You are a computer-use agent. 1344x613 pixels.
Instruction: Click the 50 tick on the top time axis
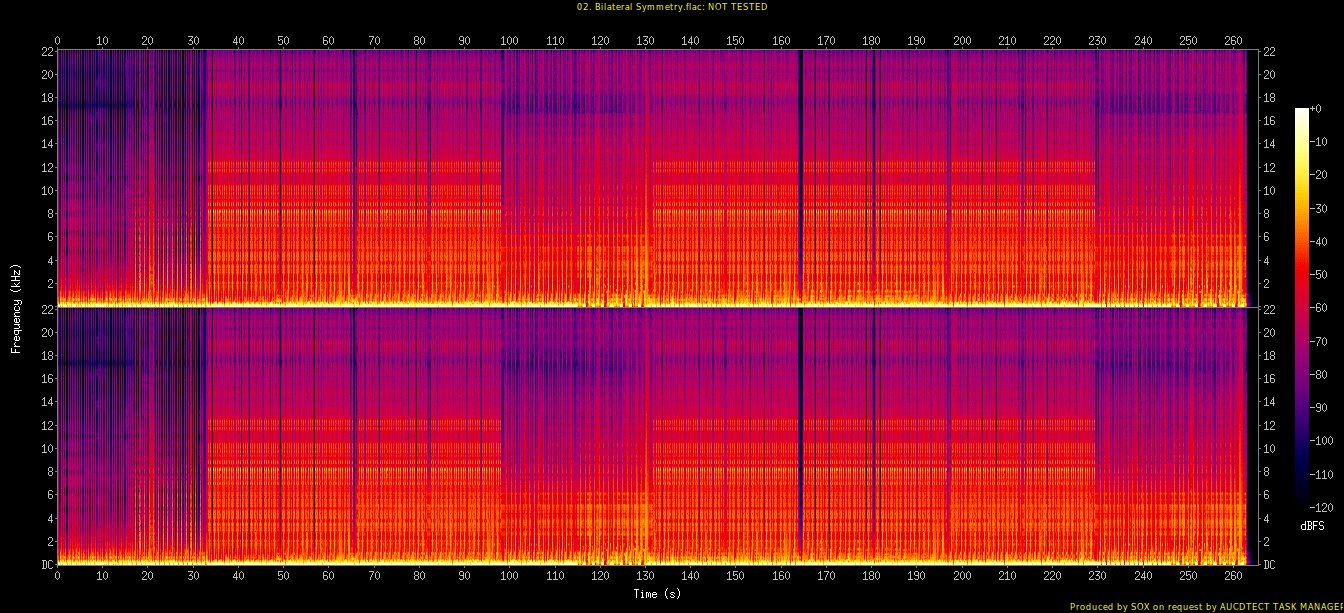(x=283, y=40)
